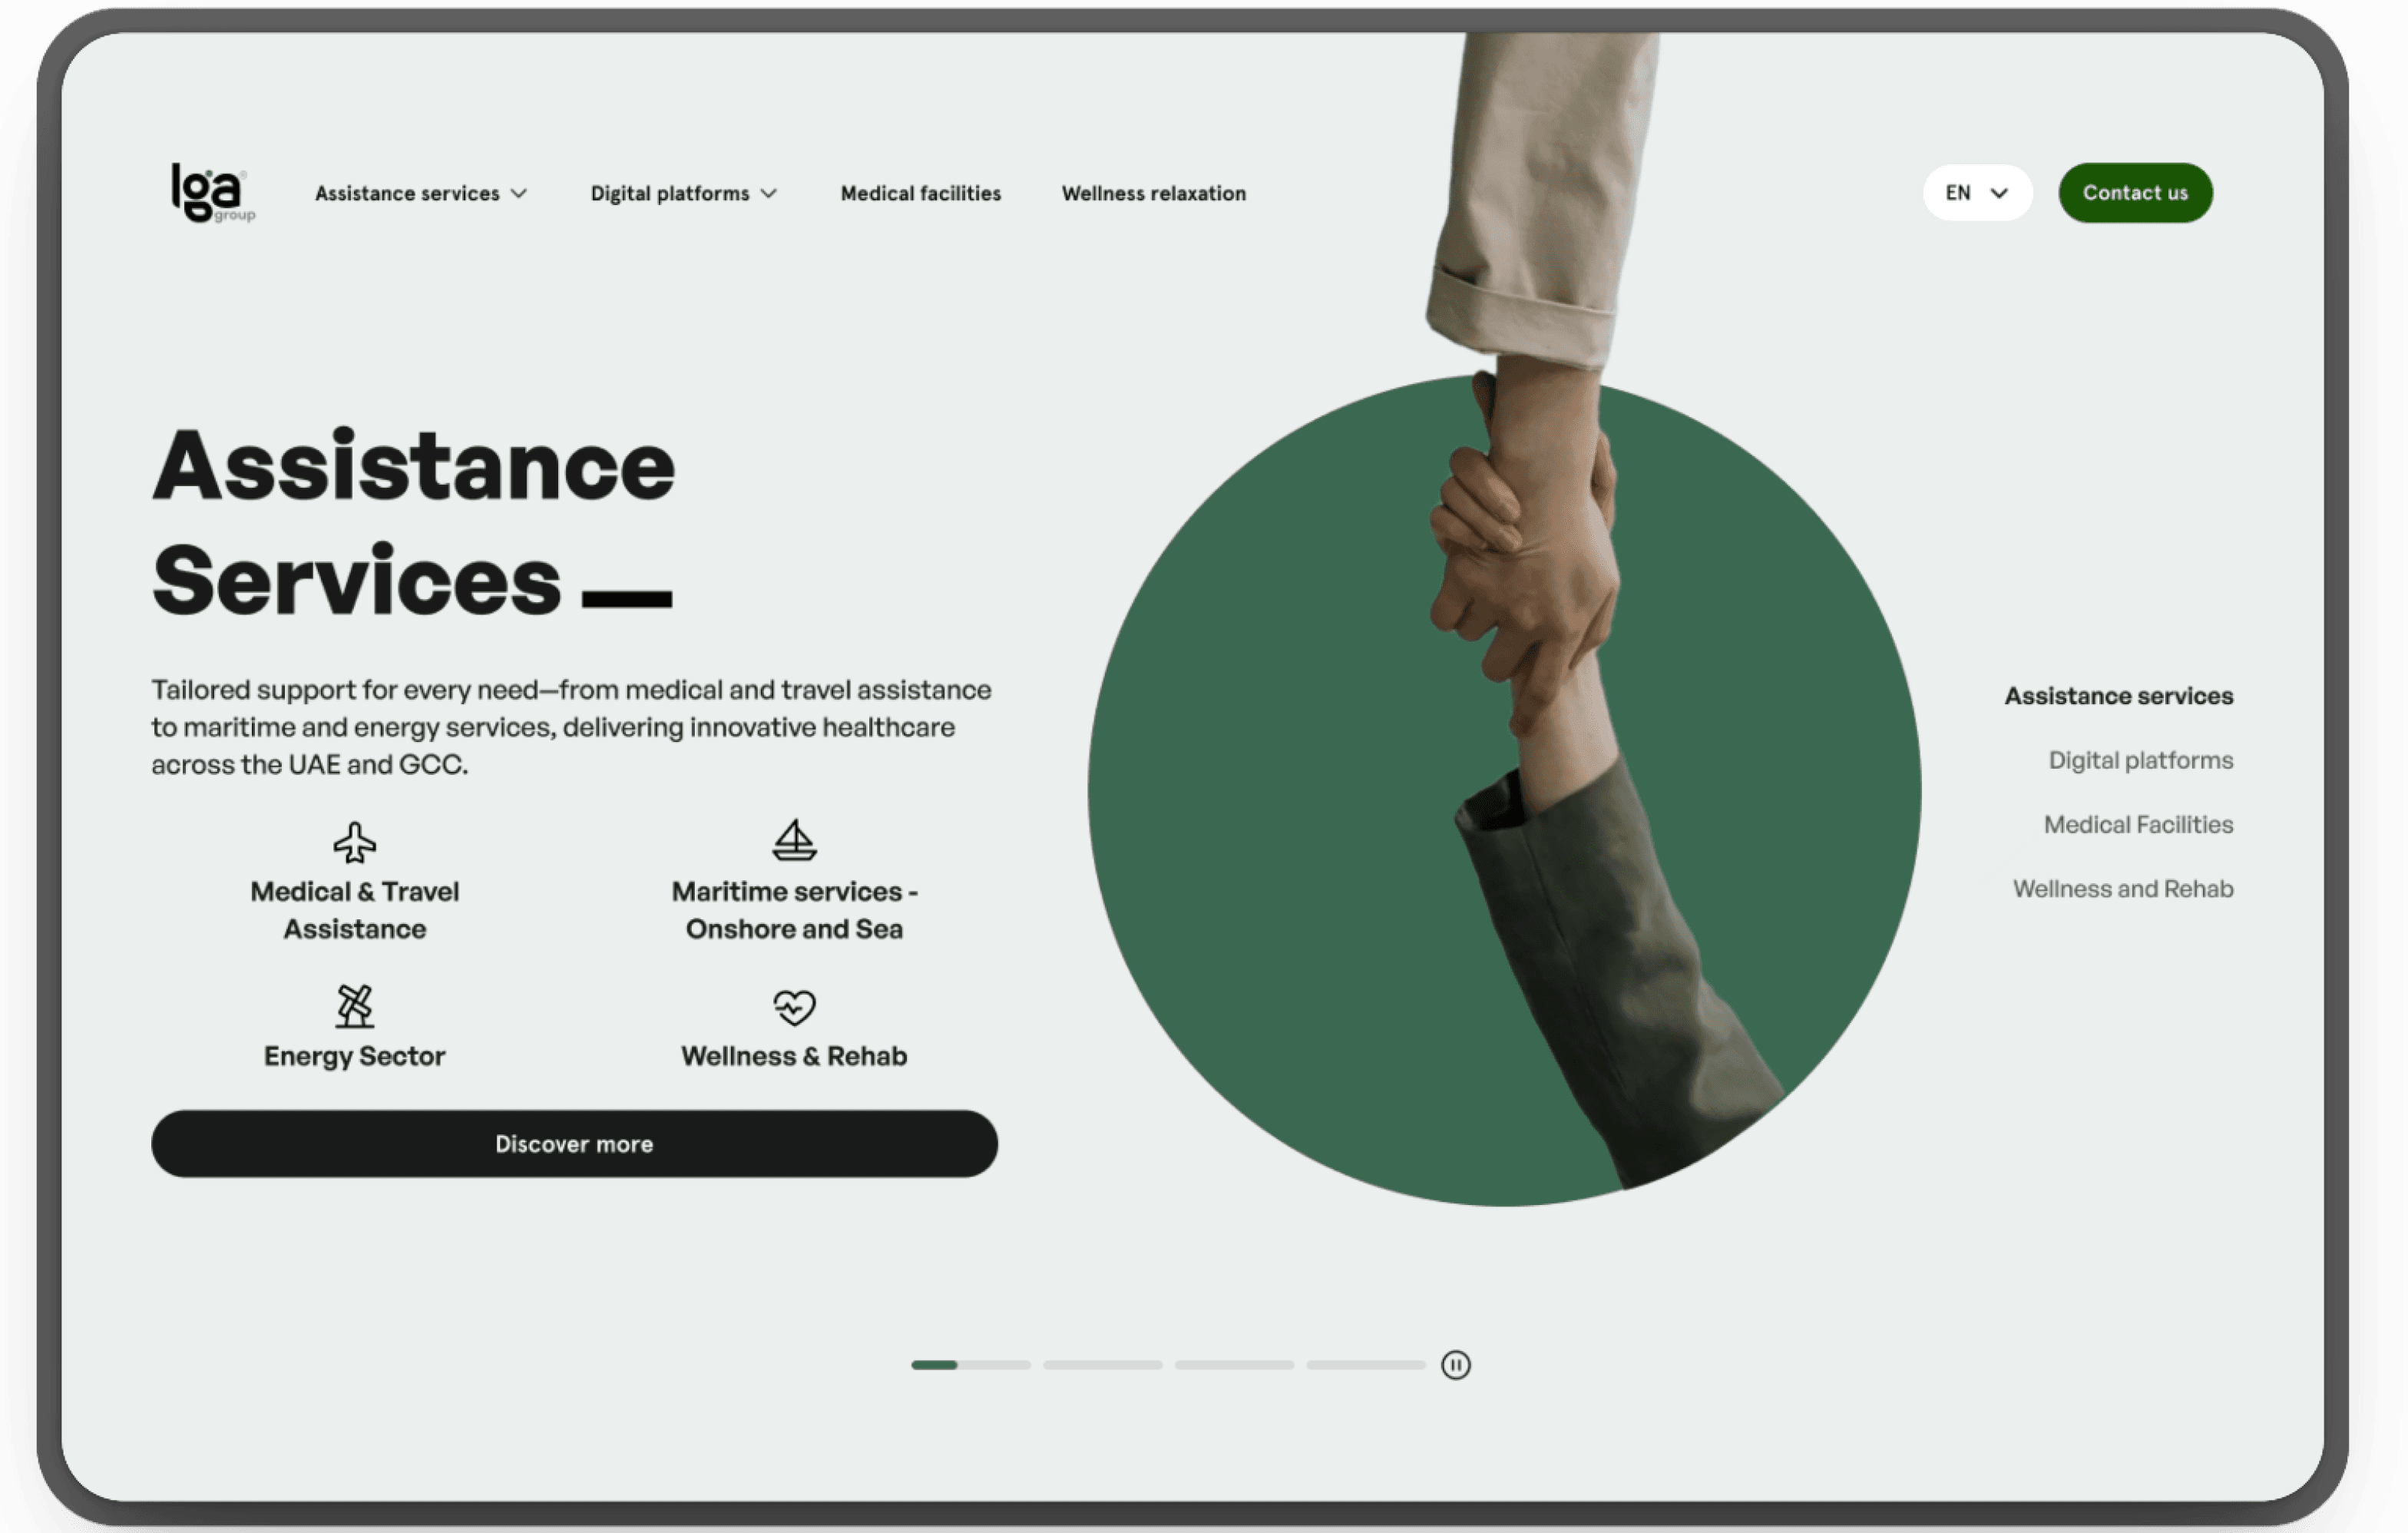Open Wellness relaxation in the top nav

(1153, 193)
